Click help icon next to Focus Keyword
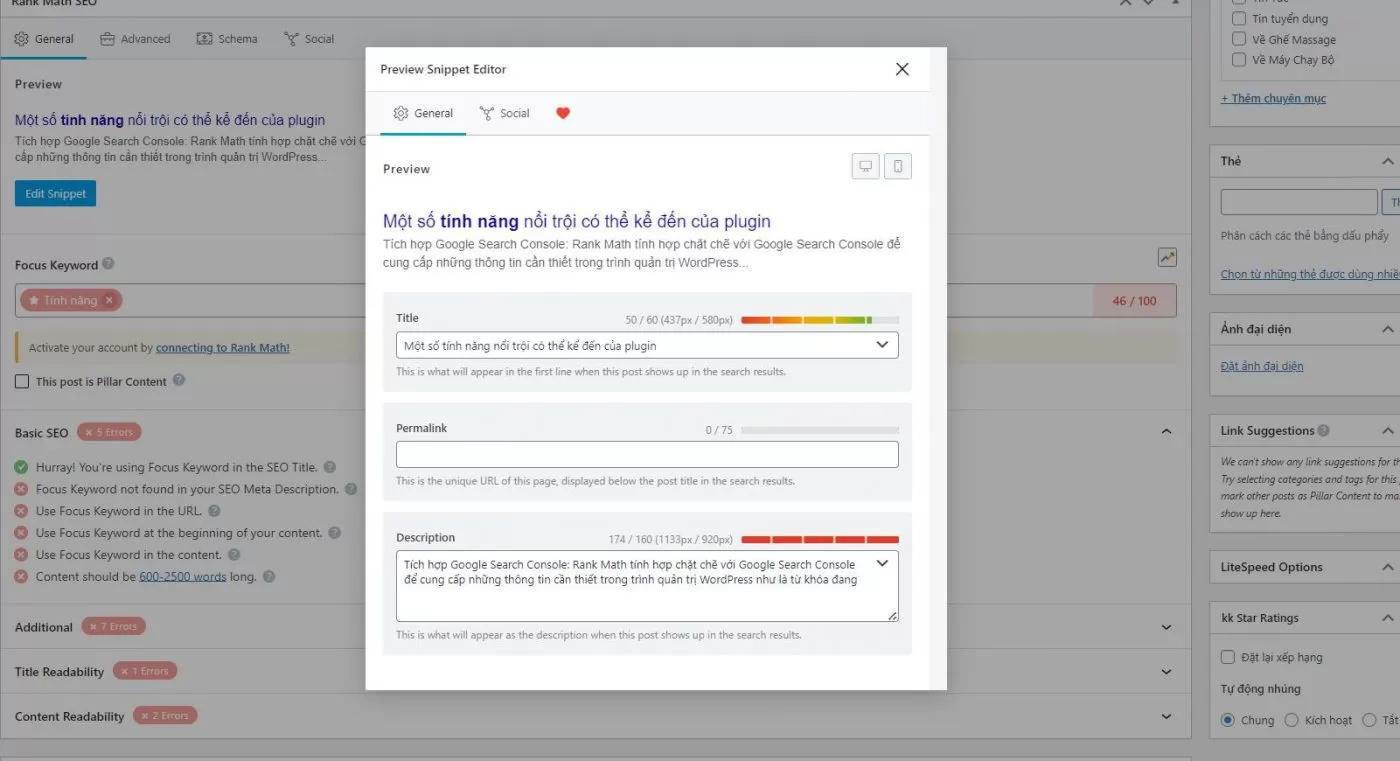The height and width of the screenshot is (761, 1400). click(x=108, y=264)
